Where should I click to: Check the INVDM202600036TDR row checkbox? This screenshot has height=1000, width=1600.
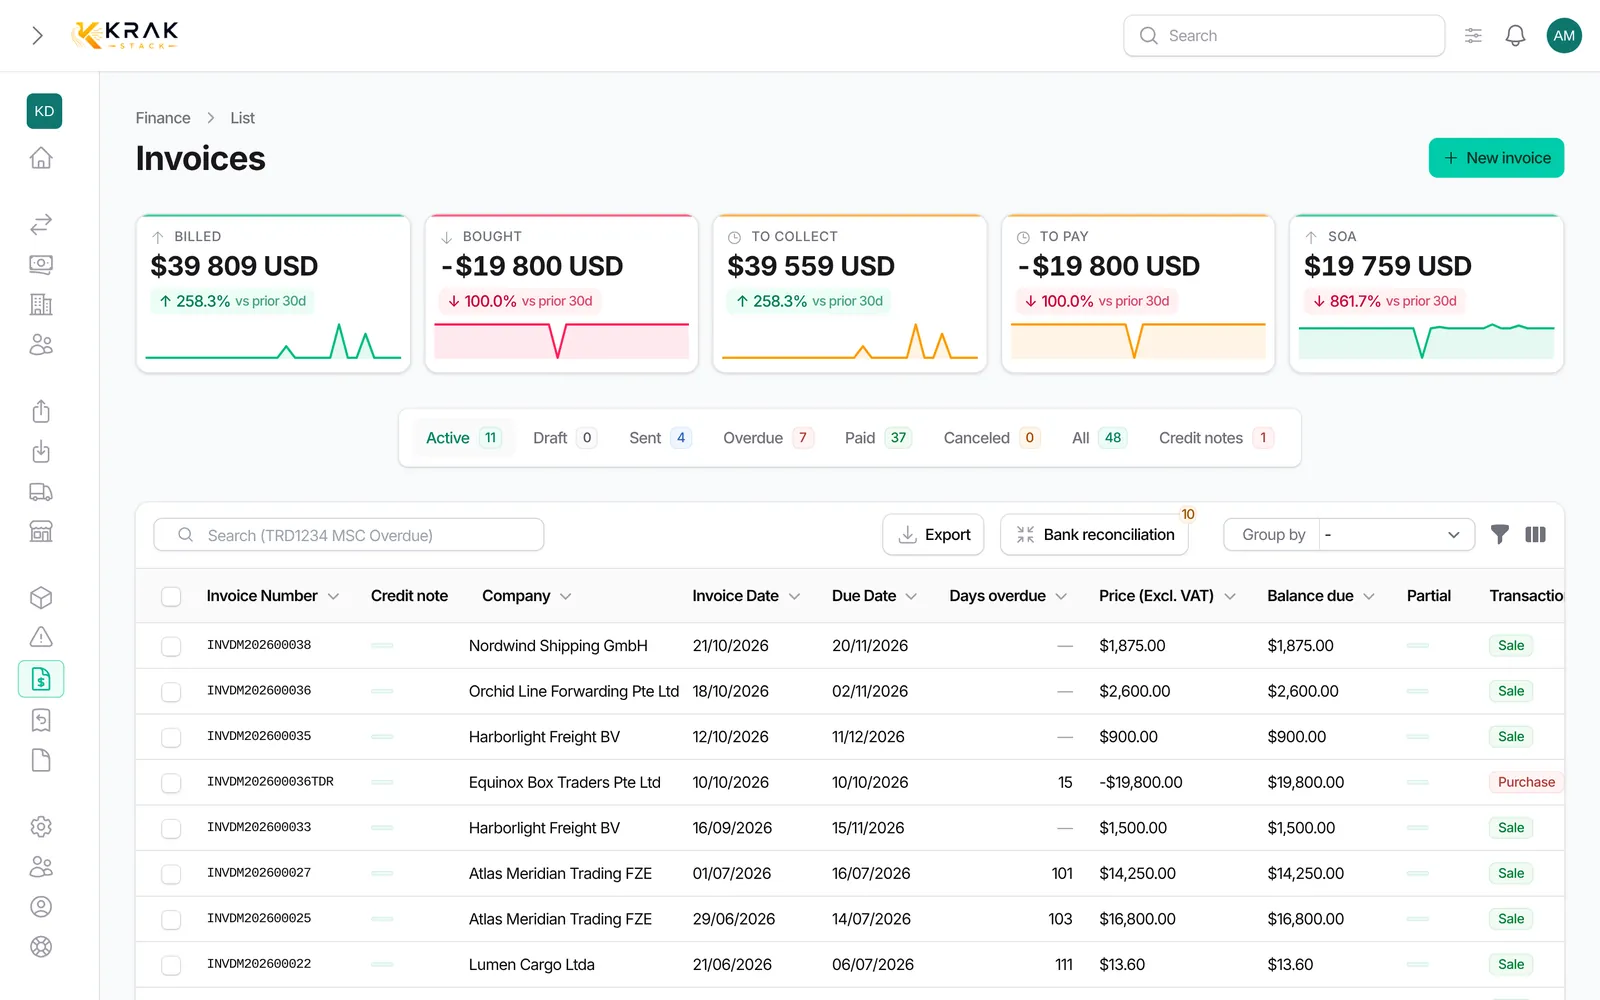pyautogui.click(x=171, y=783)
